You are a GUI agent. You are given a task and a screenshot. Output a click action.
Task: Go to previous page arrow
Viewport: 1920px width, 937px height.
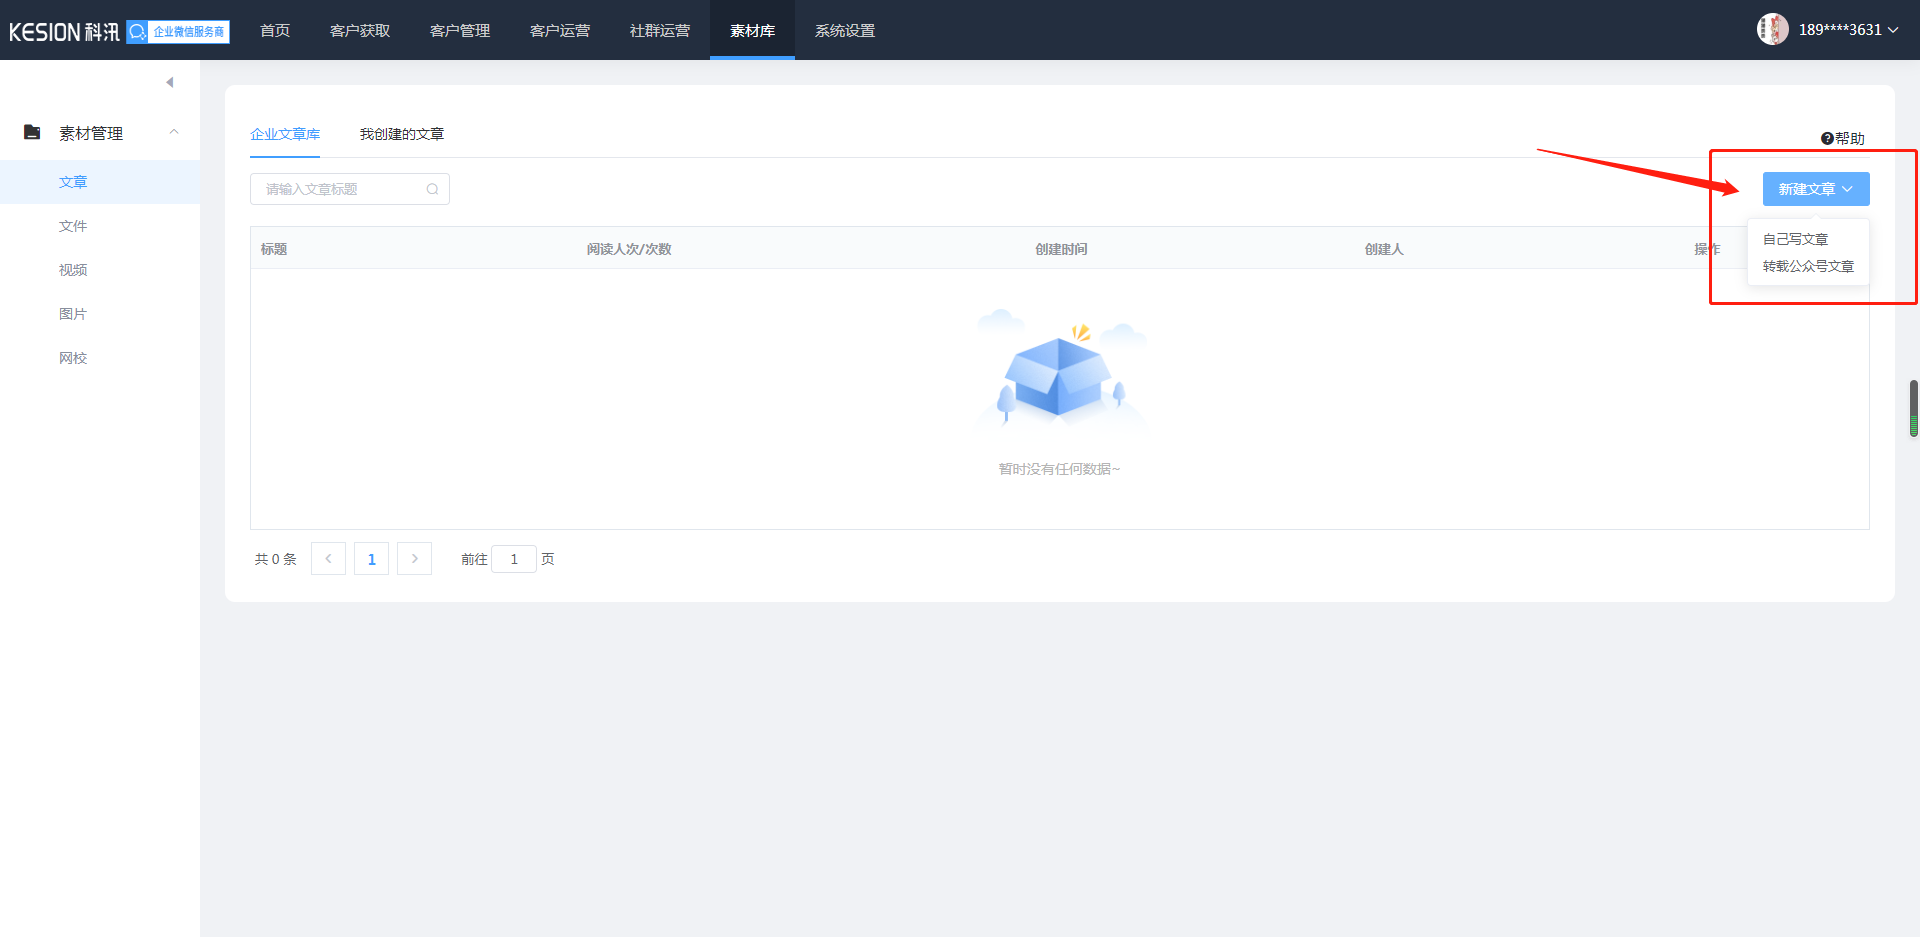click(x=328, y=559)
